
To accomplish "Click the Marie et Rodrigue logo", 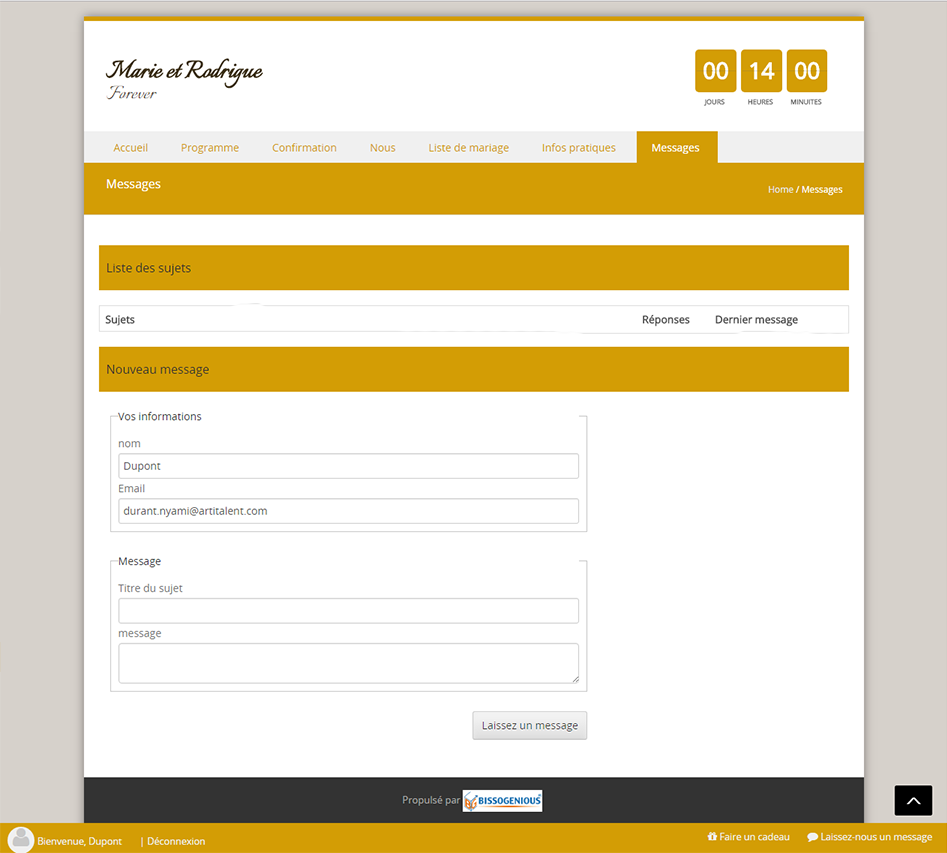I will pyautogui.click(x=184, y=79).
